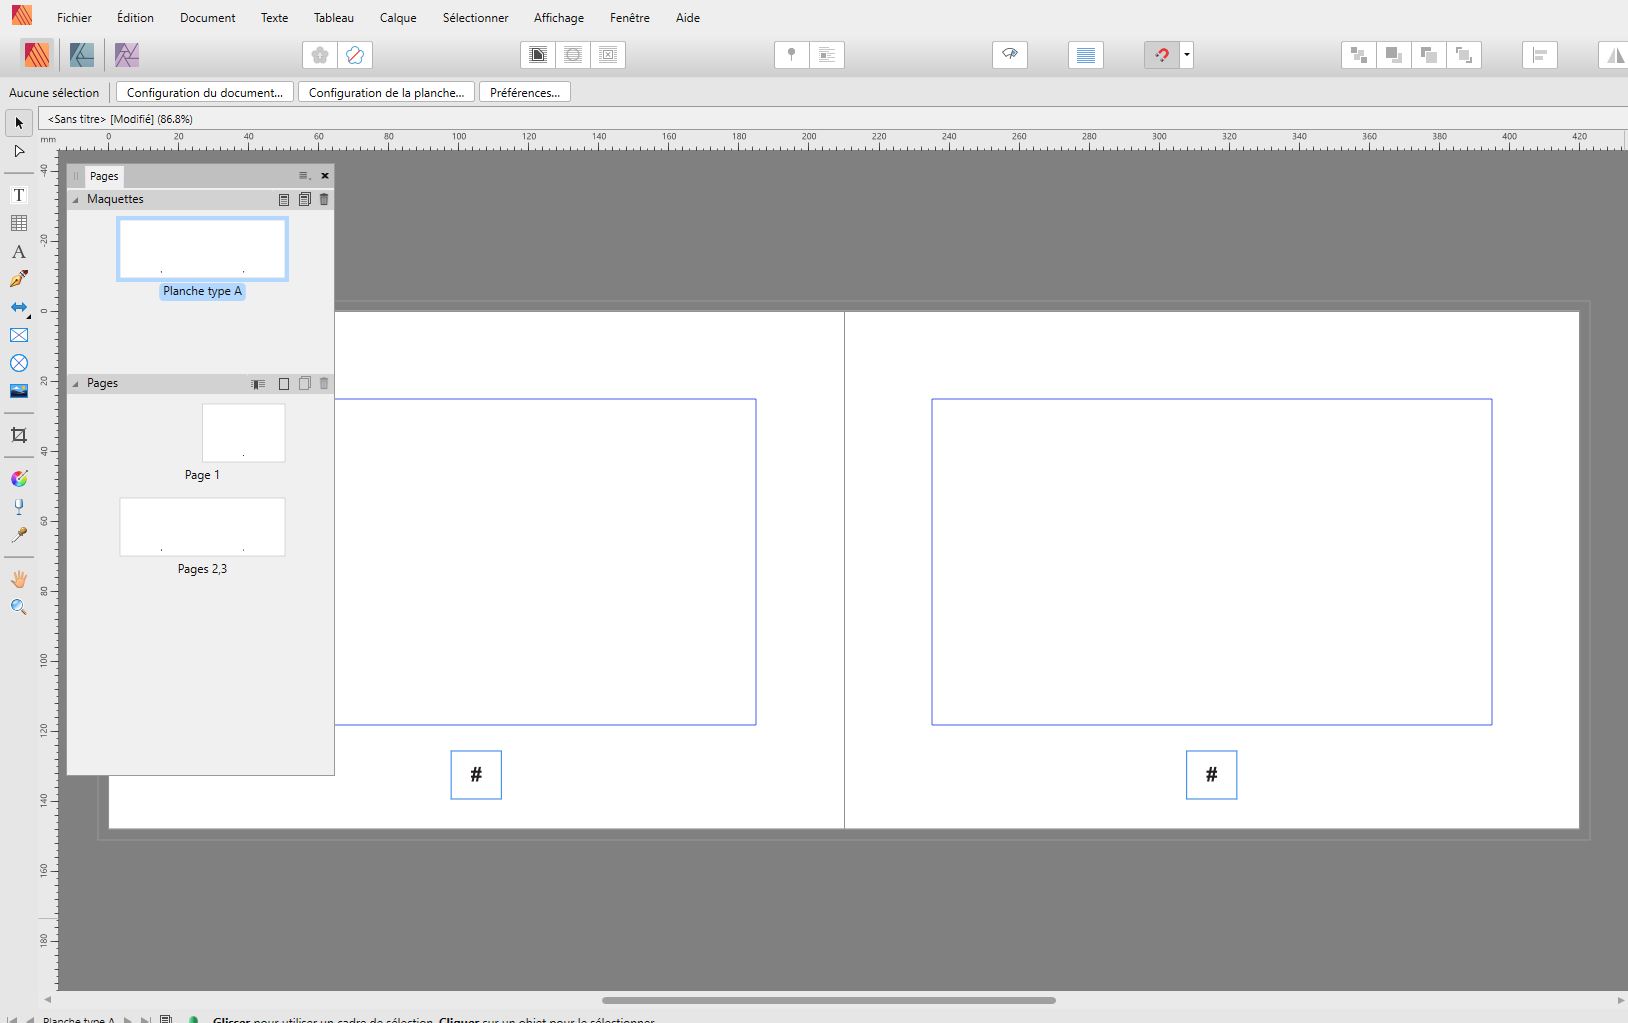Click the text wrap settings icon
Image resolution: width=1628 pixels, height=1023 pixels.
click(827, 55)
